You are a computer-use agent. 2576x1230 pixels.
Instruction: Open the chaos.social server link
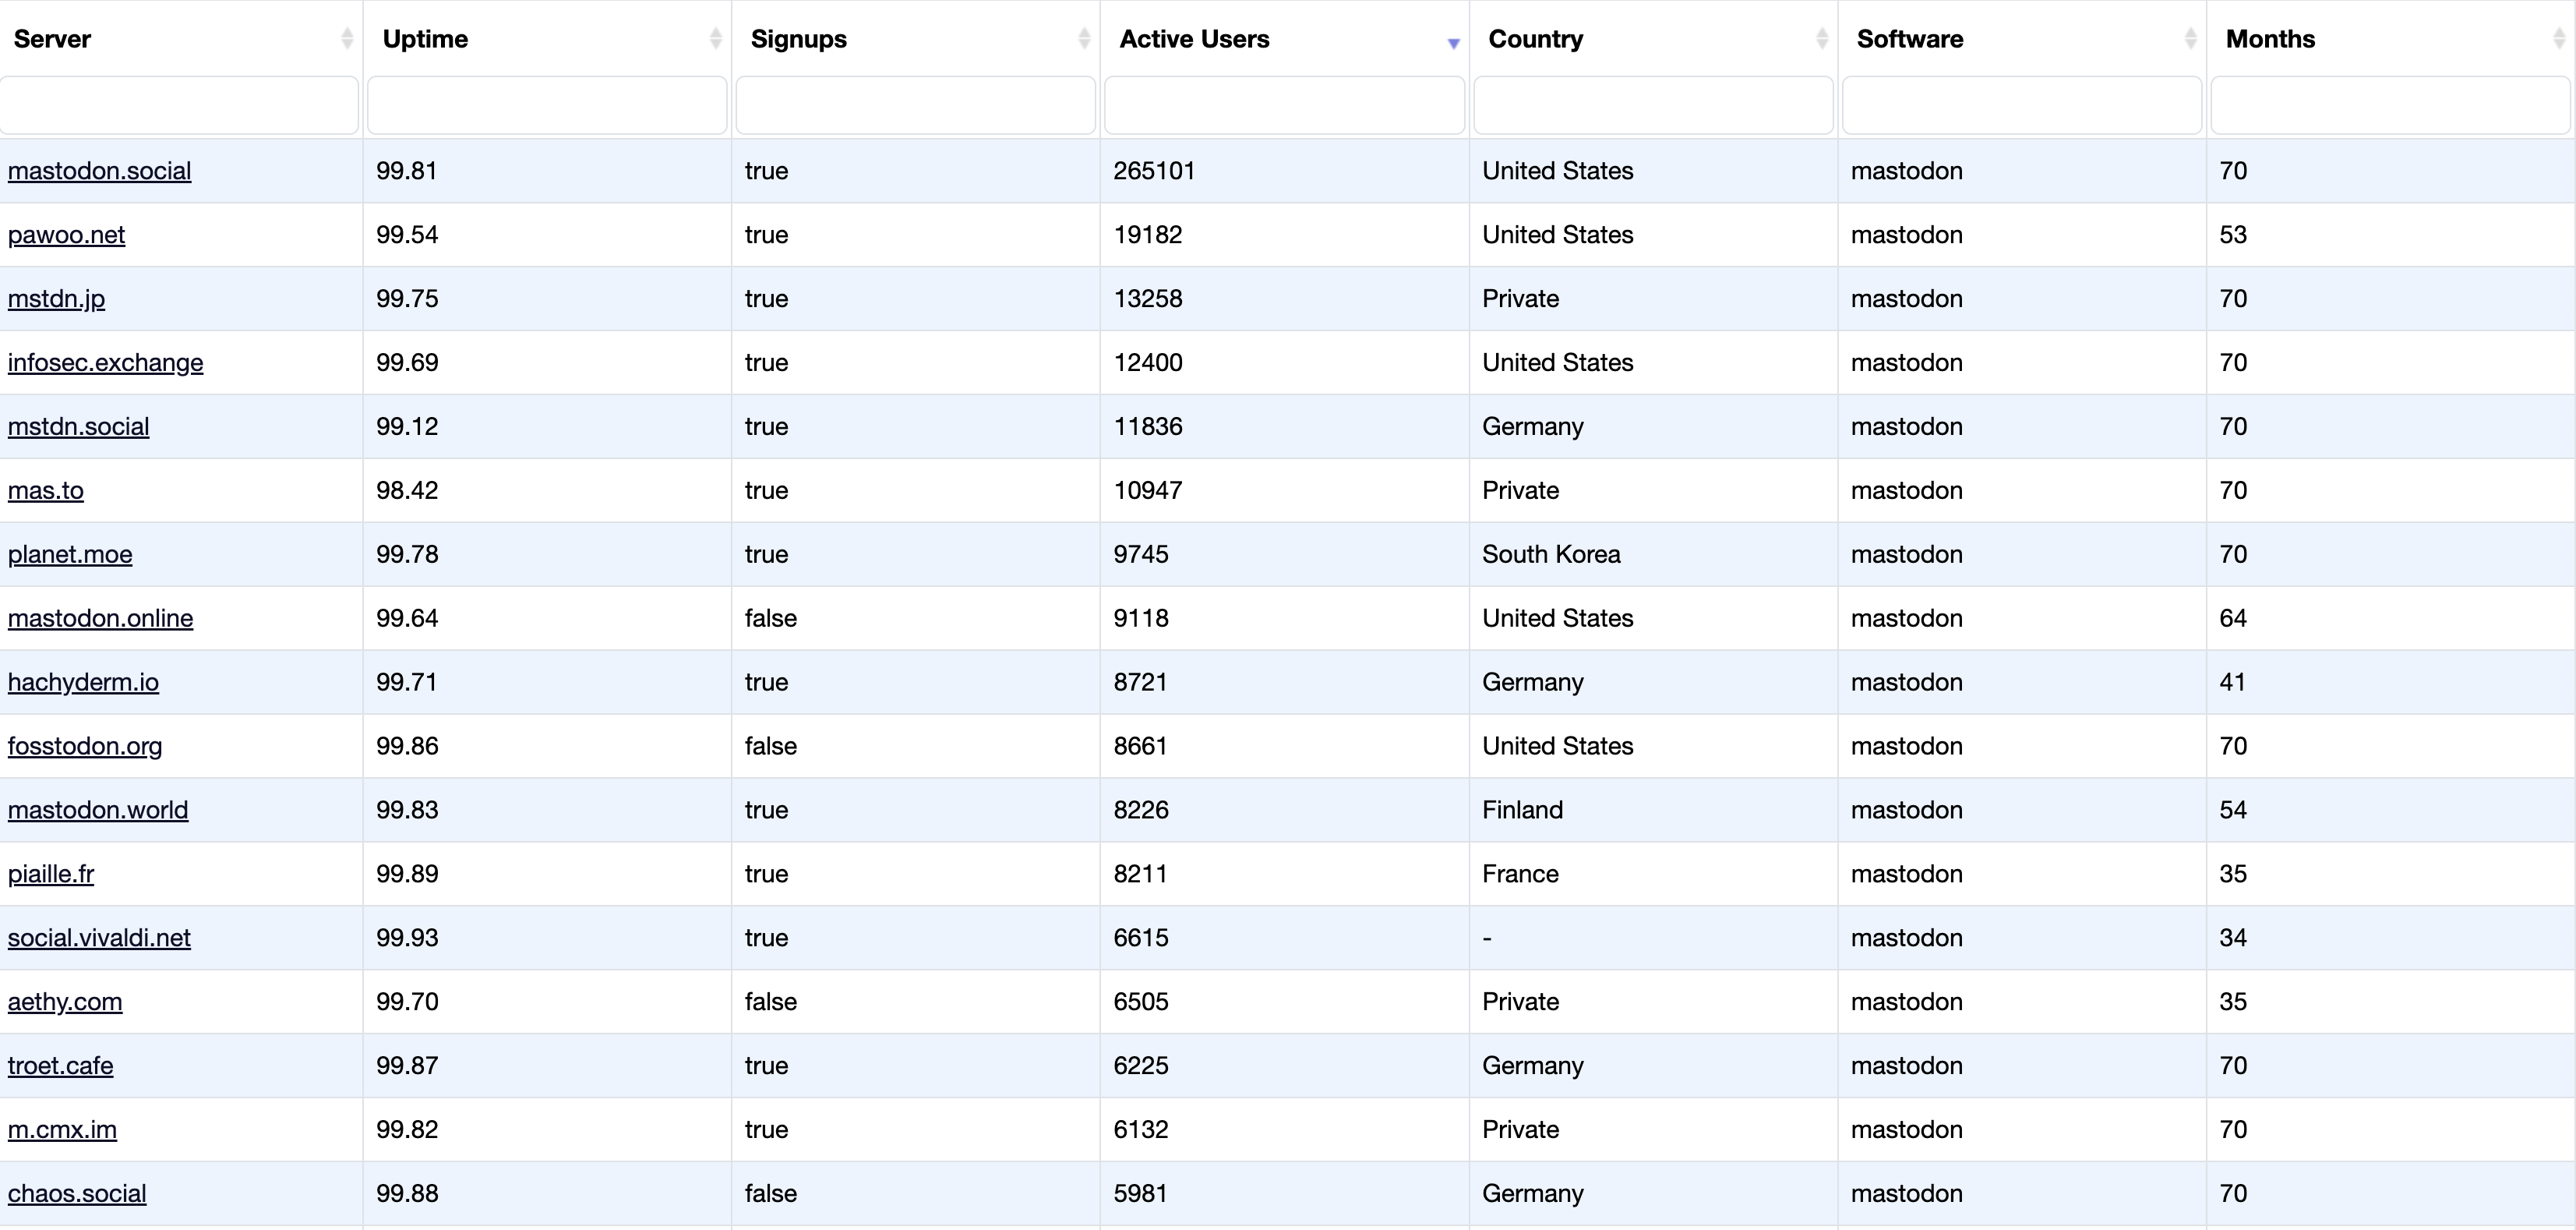tap(77, 1193)
